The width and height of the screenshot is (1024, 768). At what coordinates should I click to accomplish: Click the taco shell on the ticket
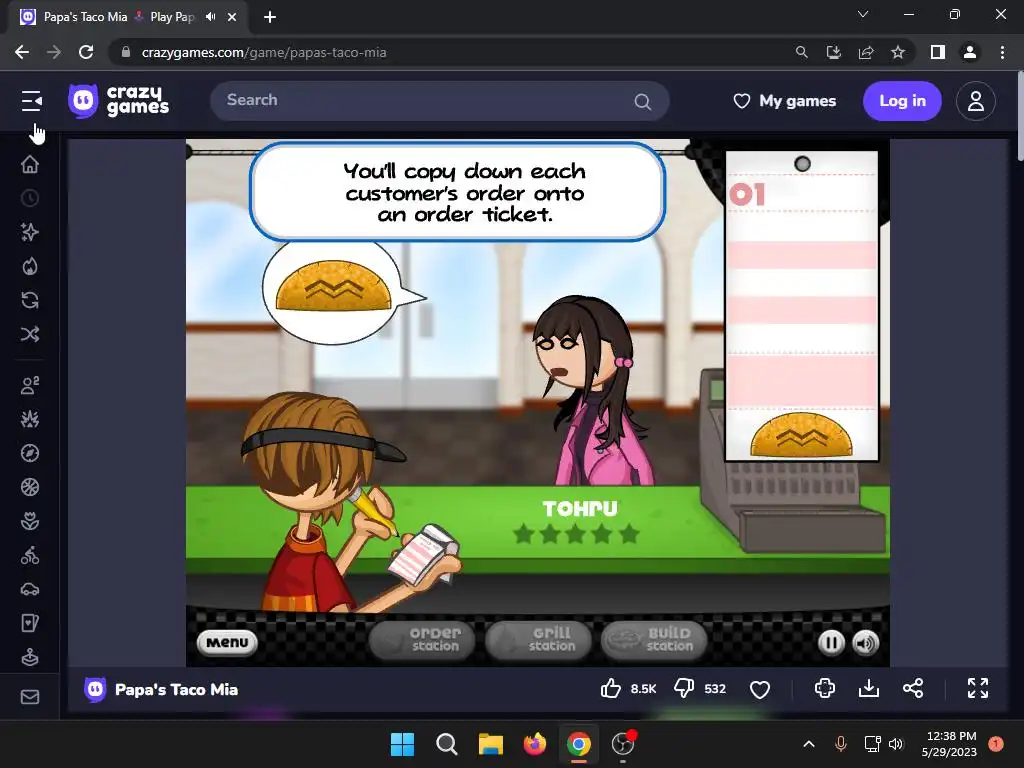[801, 434]
